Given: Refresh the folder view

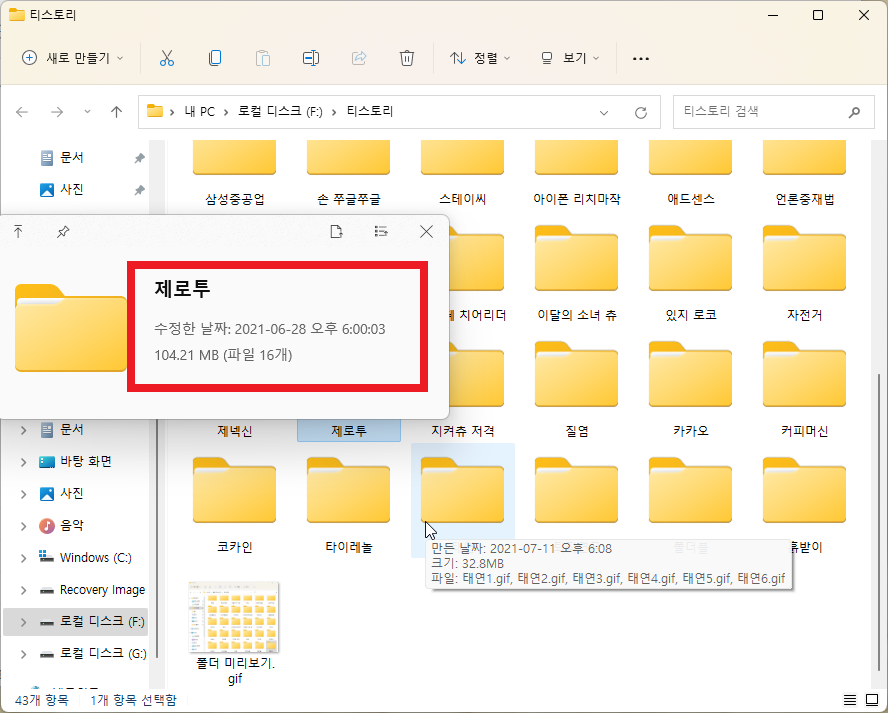Looking at the screenshot, I should (x=641, y=113).
